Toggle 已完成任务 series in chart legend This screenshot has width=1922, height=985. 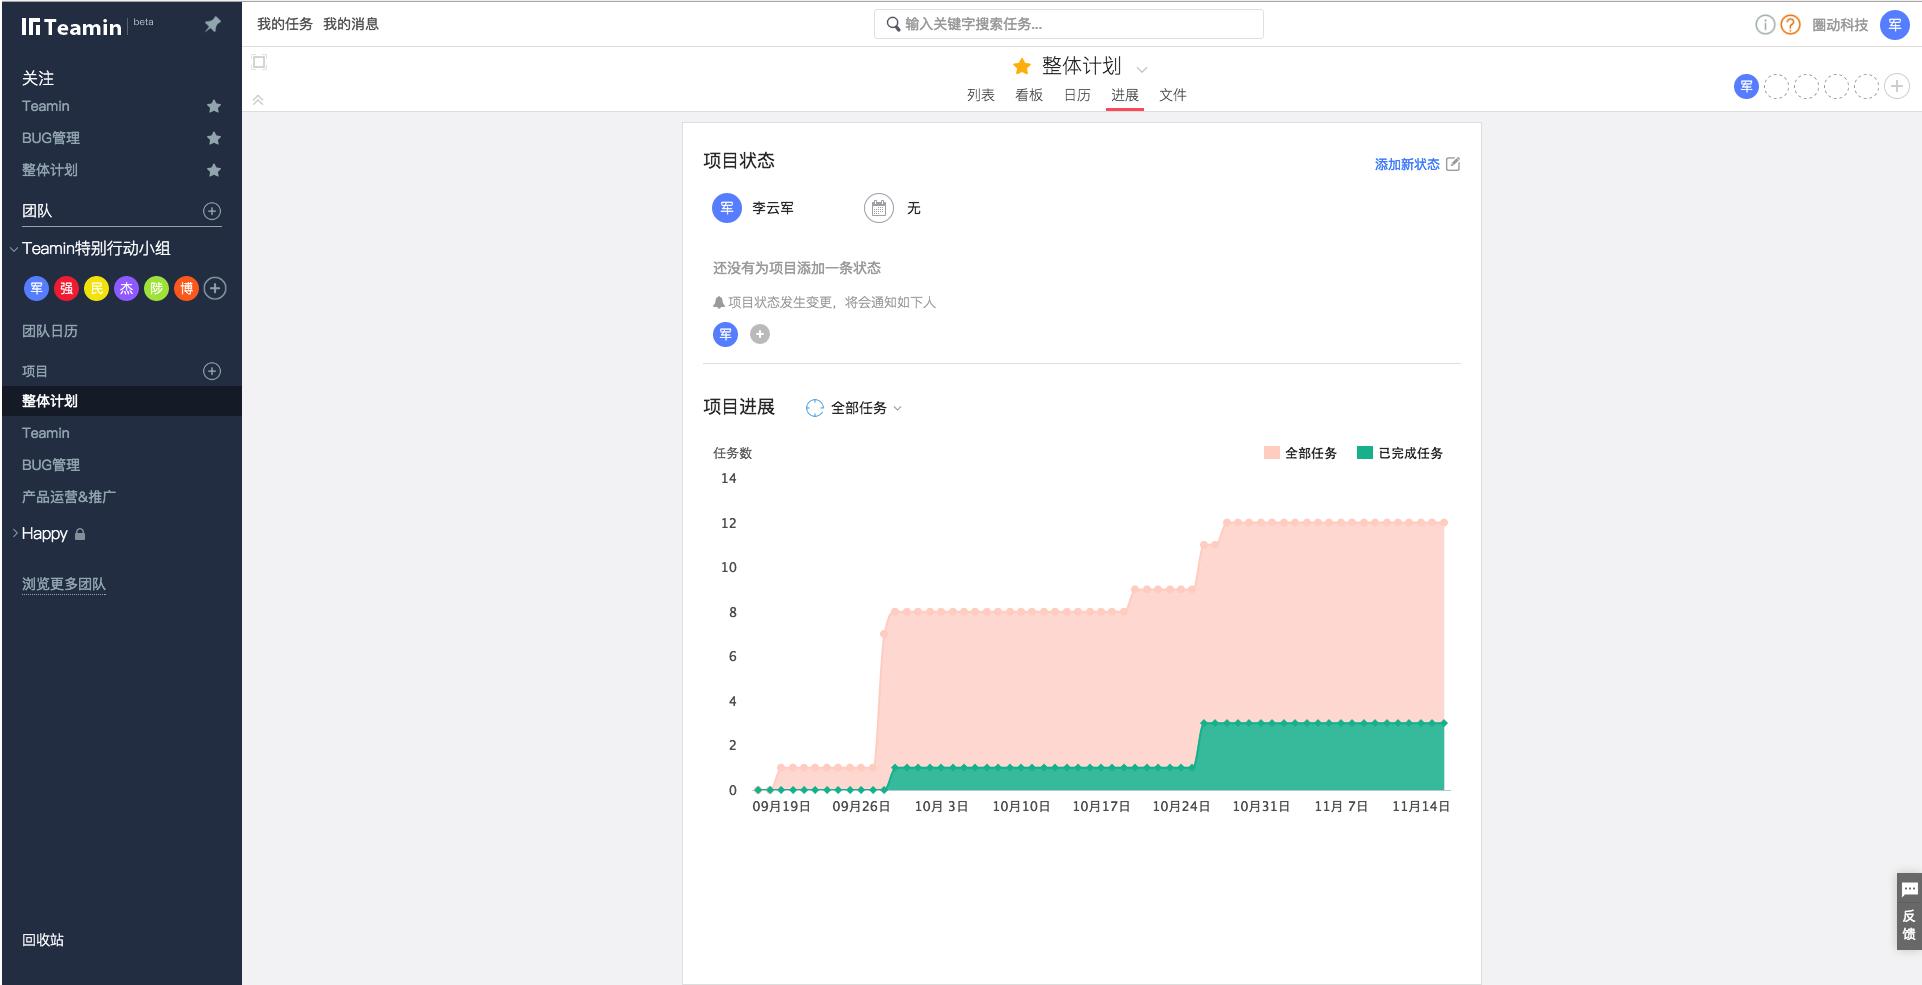point(1399,453)
